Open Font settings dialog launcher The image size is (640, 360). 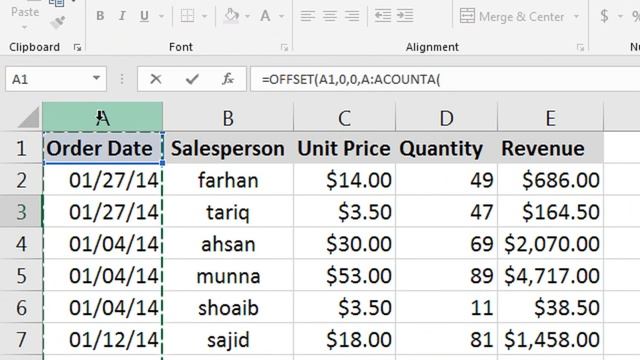(x=284, y=47)
